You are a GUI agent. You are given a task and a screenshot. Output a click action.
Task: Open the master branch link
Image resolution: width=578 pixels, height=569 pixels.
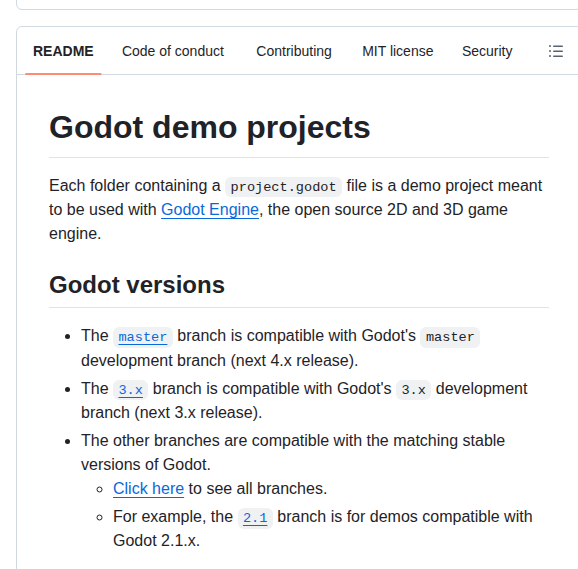pos(143,337)
